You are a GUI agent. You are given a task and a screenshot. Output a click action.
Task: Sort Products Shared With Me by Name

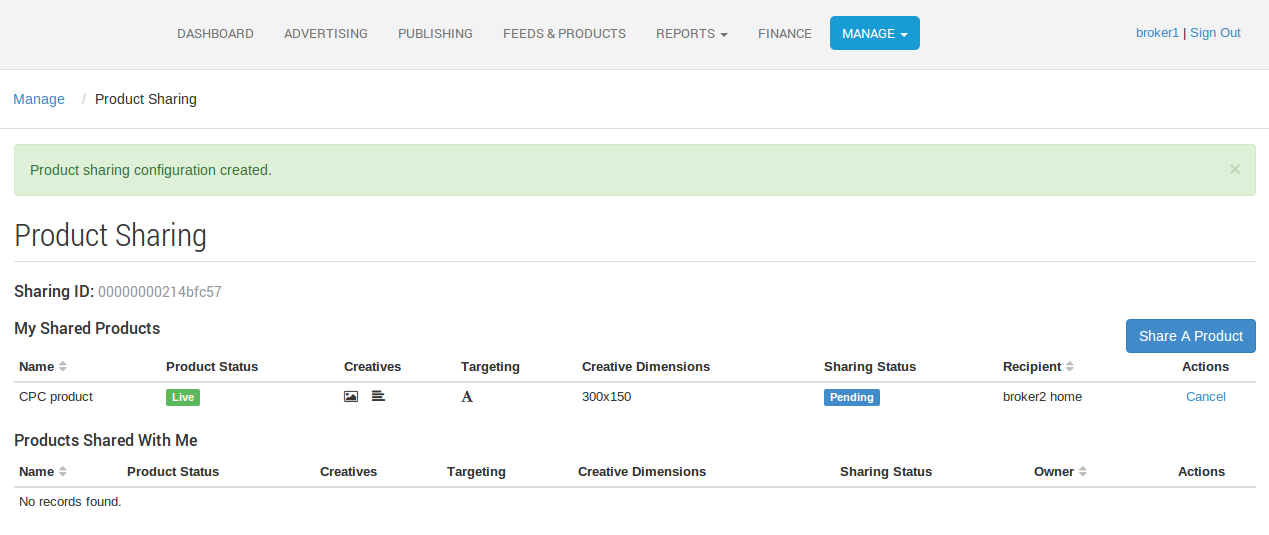43,472
